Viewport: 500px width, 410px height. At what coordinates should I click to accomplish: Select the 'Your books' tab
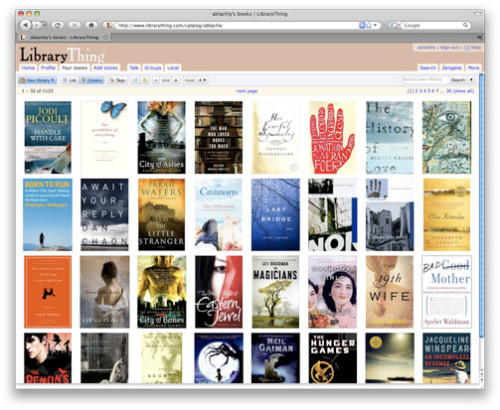coord(74,68)
